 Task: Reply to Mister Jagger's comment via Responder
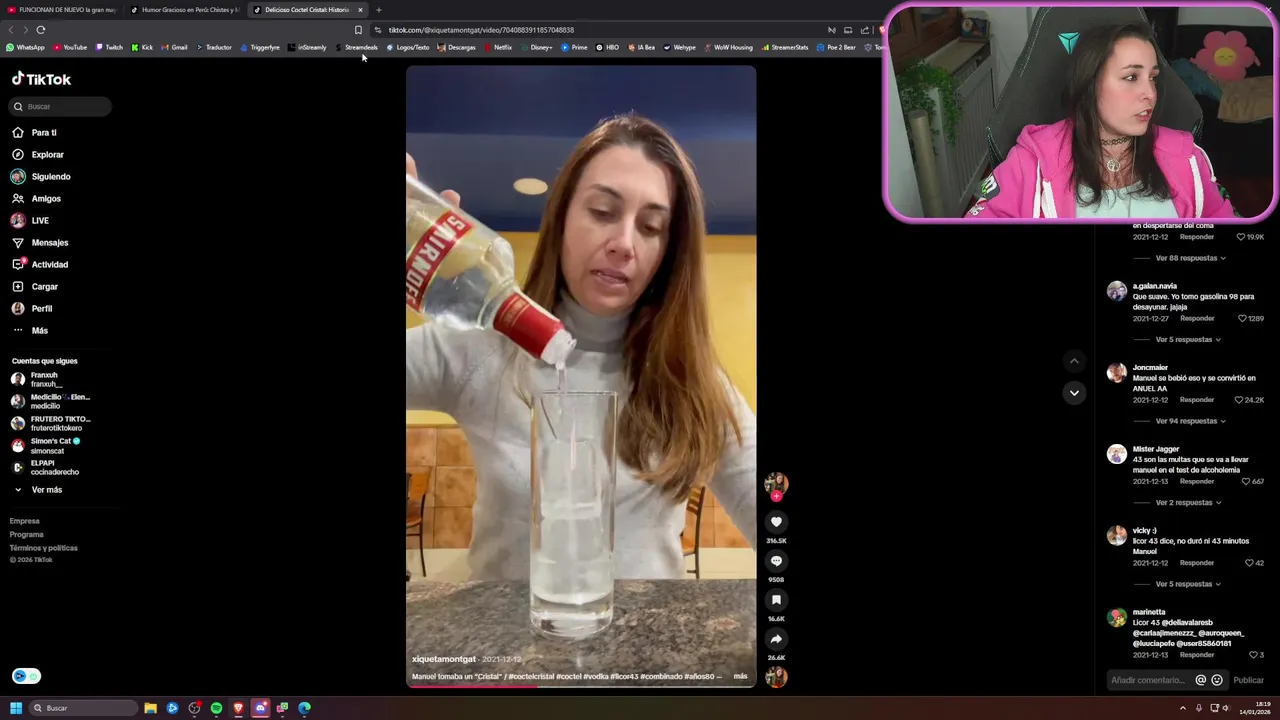coord(1196,481)
